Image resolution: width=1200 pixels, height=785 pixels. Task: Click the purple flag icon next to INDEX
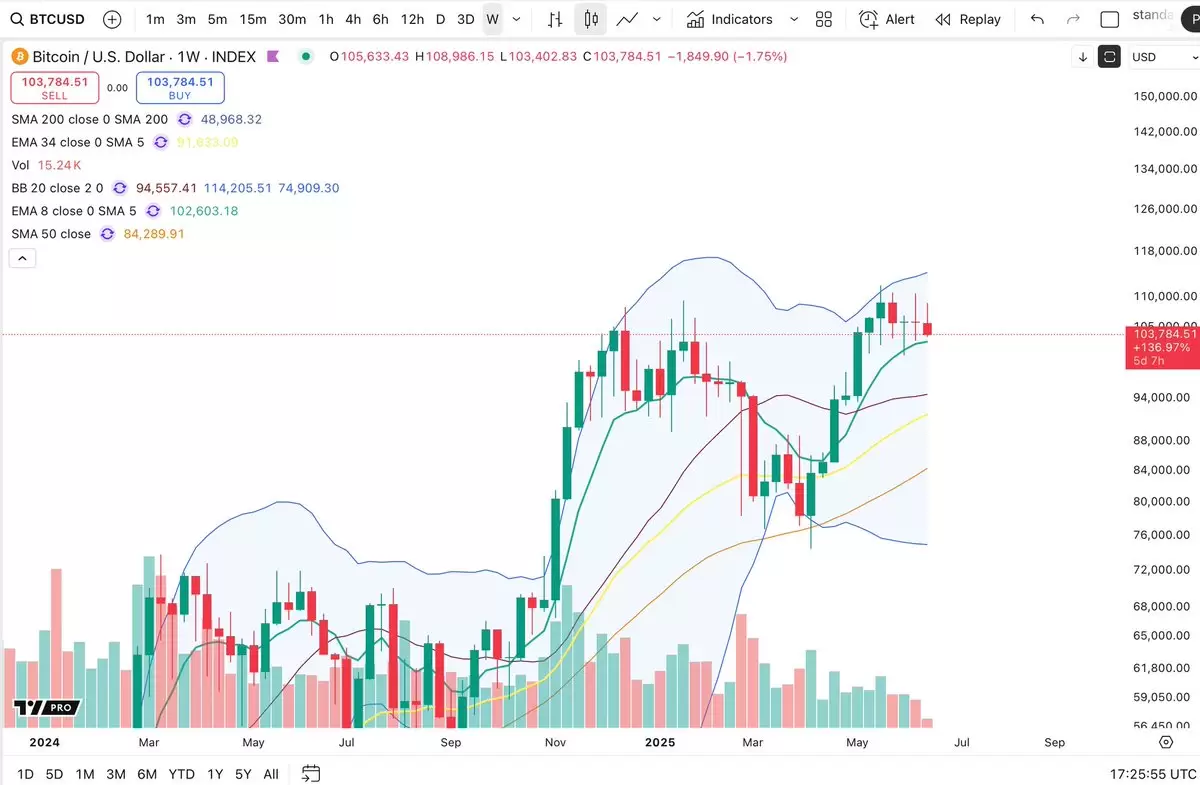pos(273,57)
